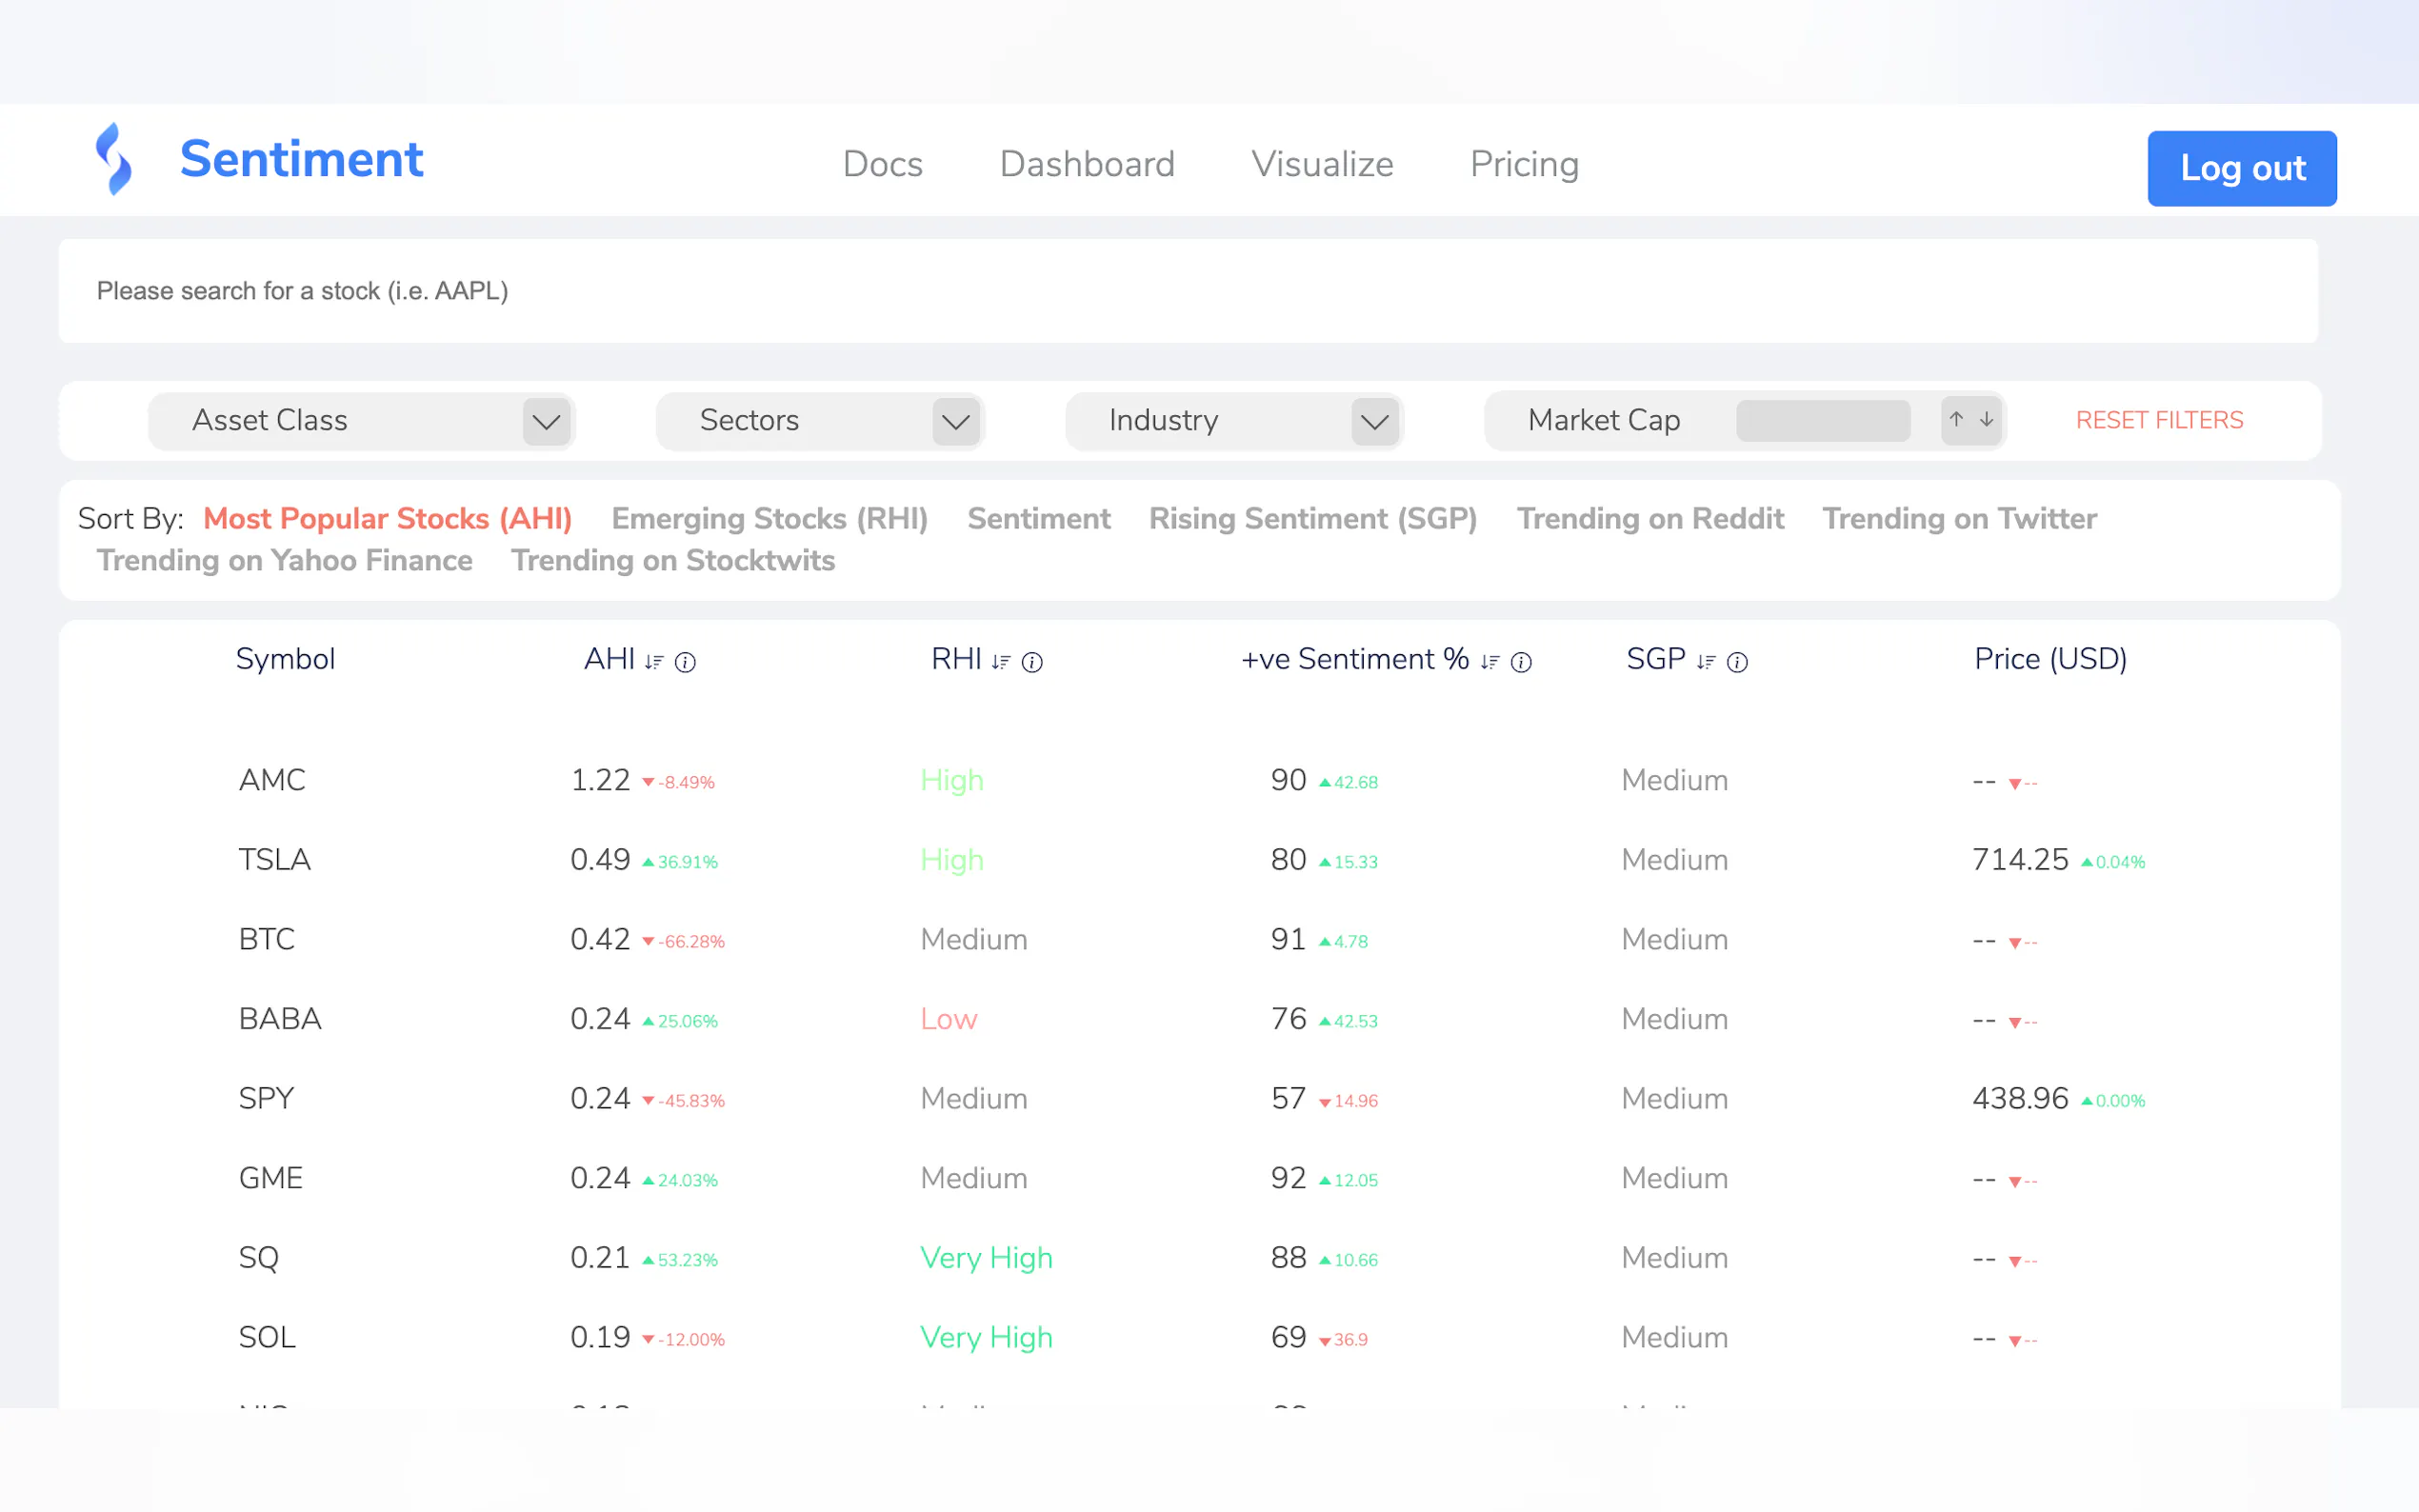Viewport: 2419px width, 1512px height.
Task: Click the Market Cap value field
Action: [1823, 420]
